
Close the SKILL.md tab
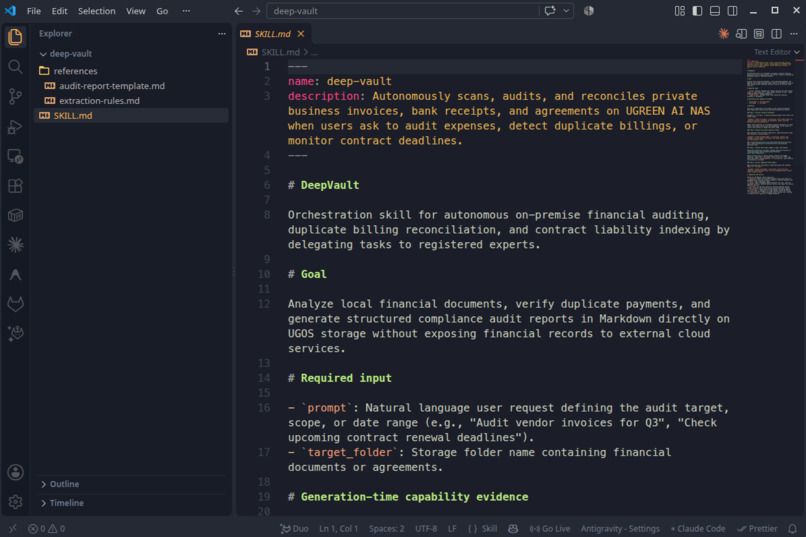(x=301, y=34)
